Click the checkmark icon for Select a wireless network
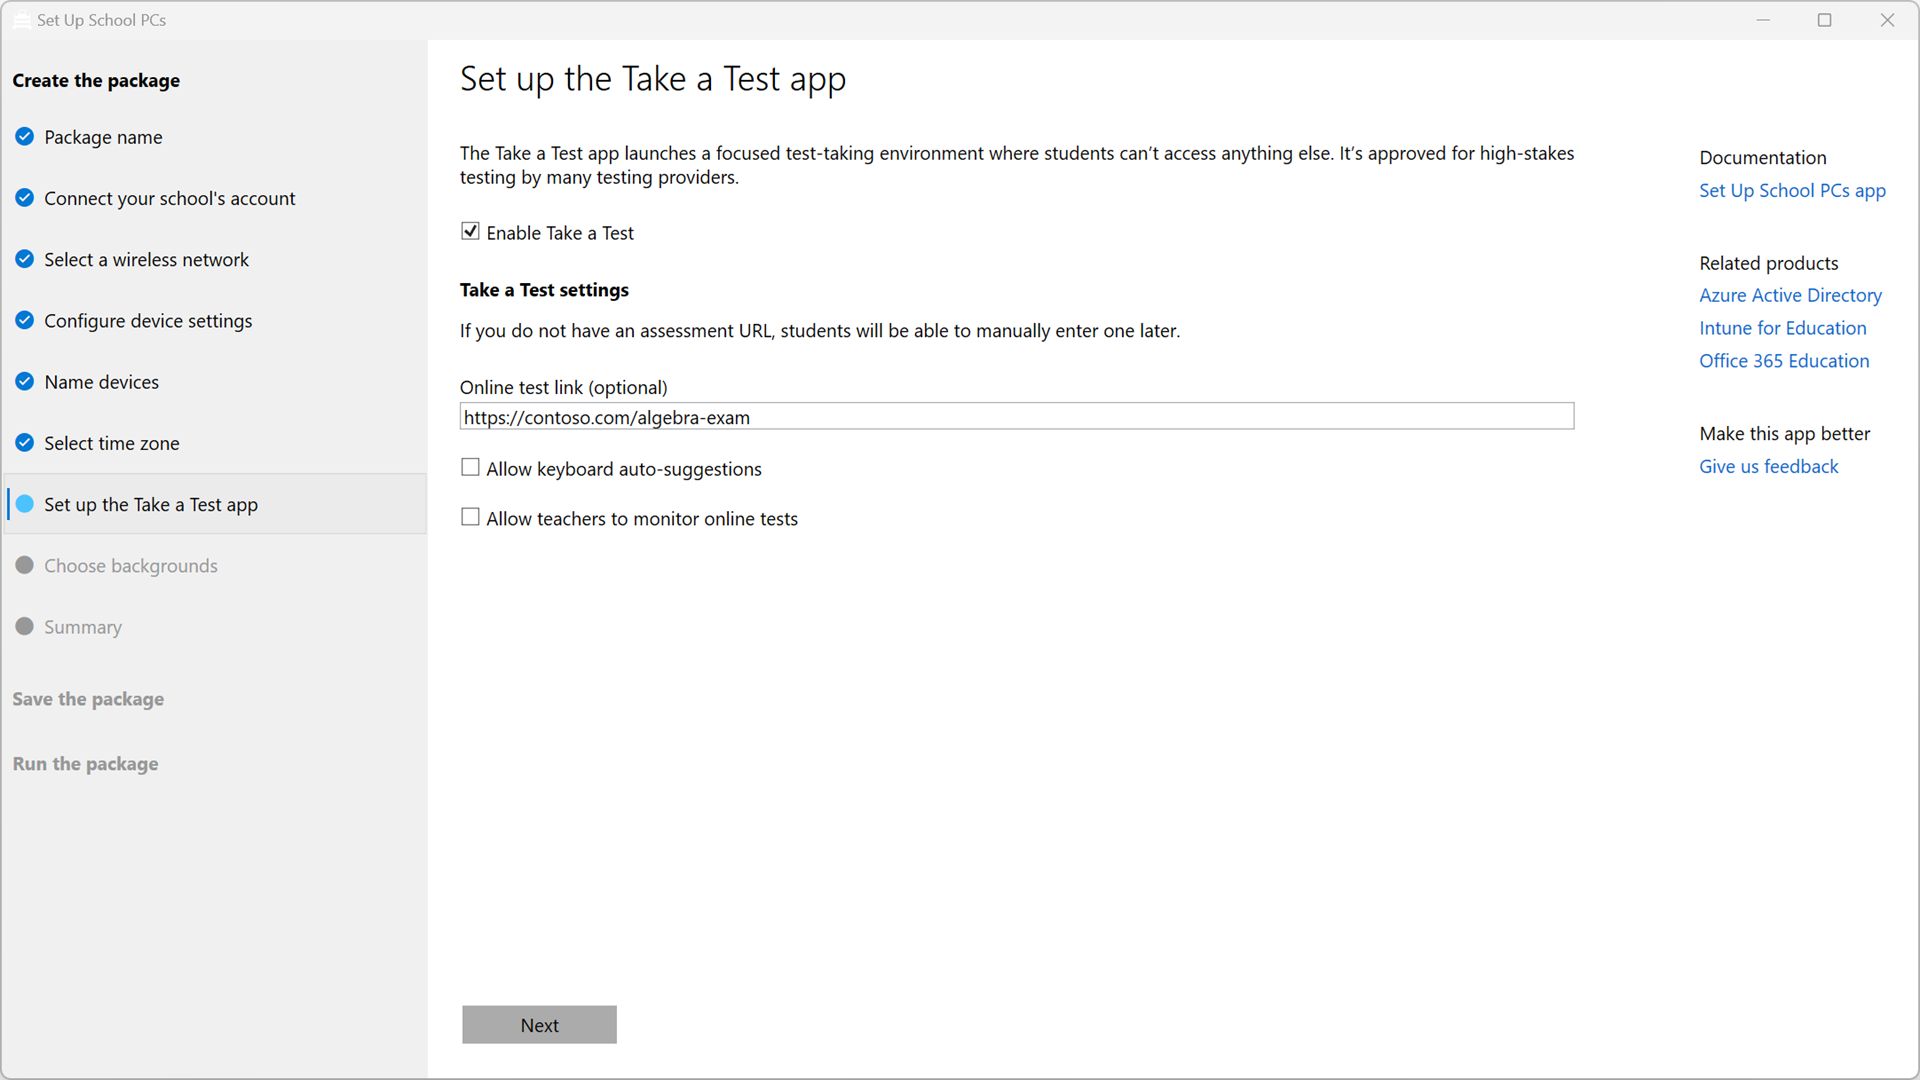This screenshot has height=1080, width=1920. (x=25, y=259)
